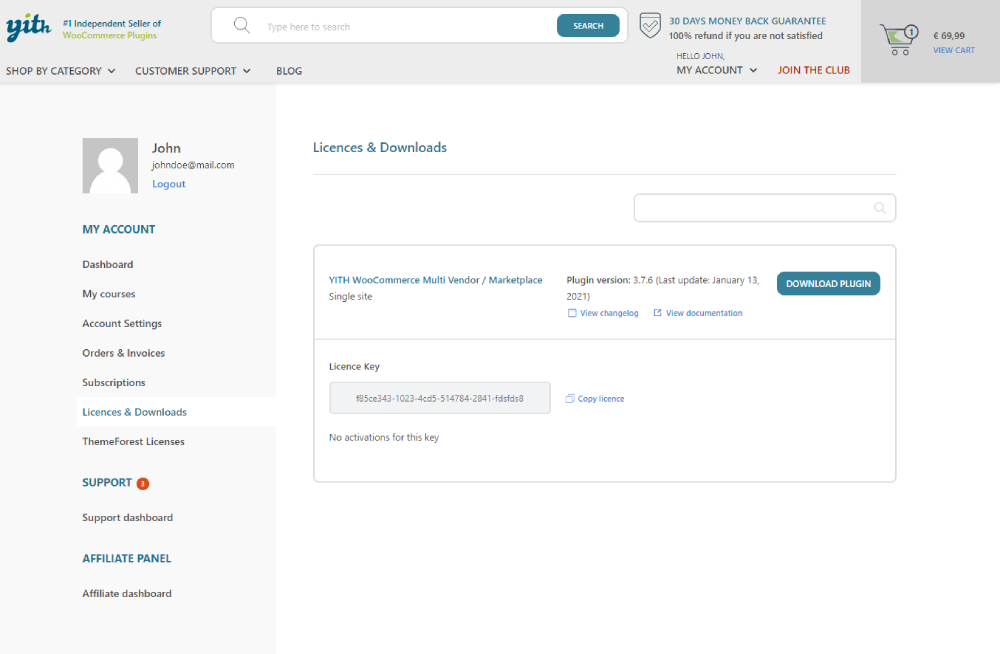1000x654 pixels.
Task: Click the SUPPORT section heading
Action: 107,483
